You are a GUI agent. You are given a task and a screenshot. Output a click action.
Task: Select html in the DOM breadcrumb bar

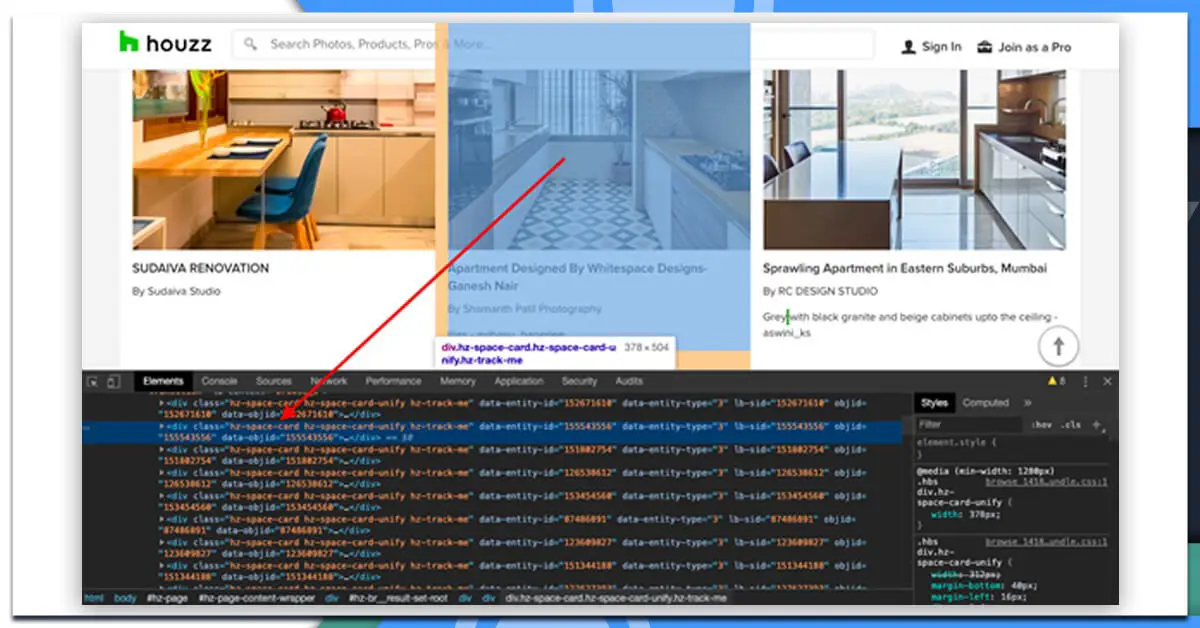pyautogui.click(x=94, y=597)
